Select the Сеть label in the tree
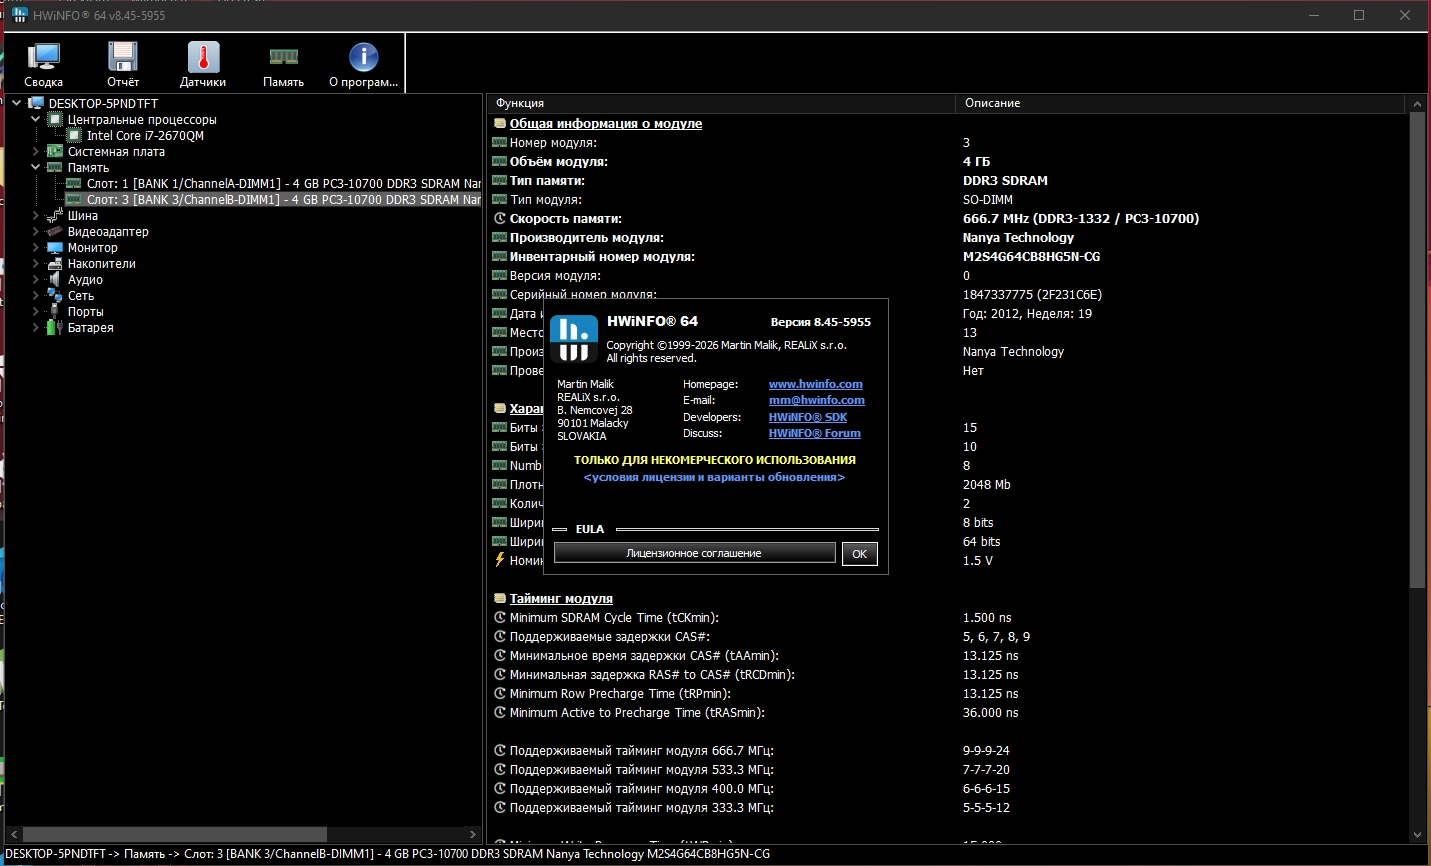Viewport: 1431px width, 866px height. click(81, 296)
